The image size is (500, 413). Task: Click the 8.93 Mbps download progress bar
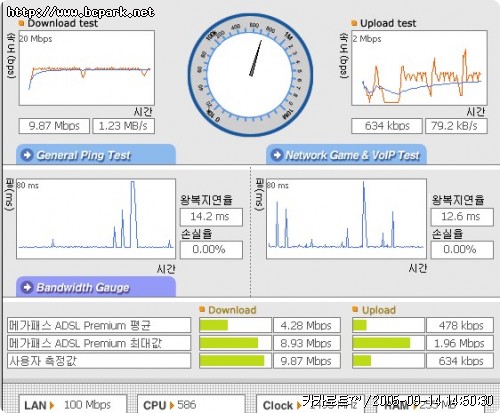click(235, 343)
